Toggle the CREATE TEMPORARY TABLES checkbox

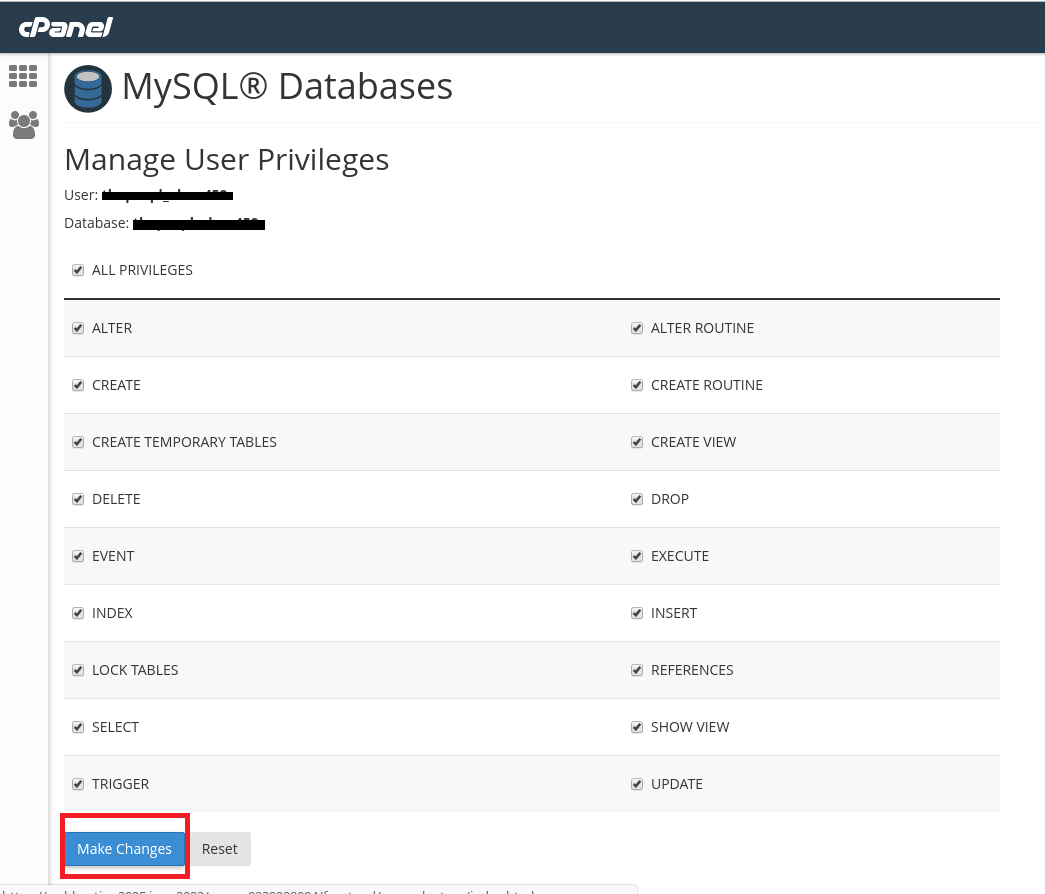pos(78,442)
